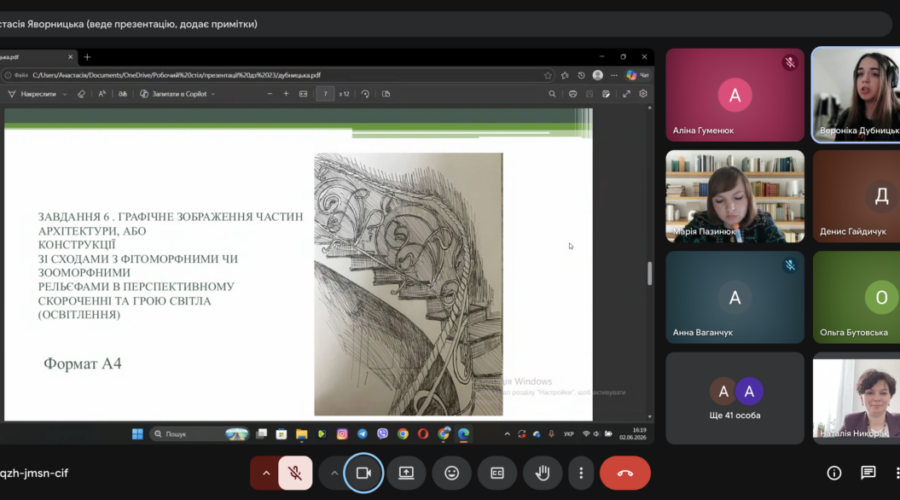Rotate the PDF page
The height and width of the screenshot is (500, 900).
click(365, 94)
